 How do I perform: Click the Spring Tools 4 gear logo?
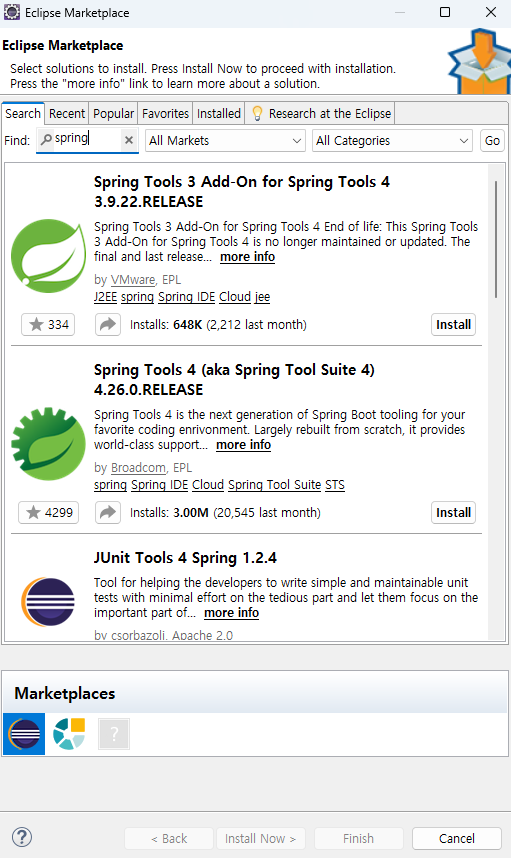(48, 444)
